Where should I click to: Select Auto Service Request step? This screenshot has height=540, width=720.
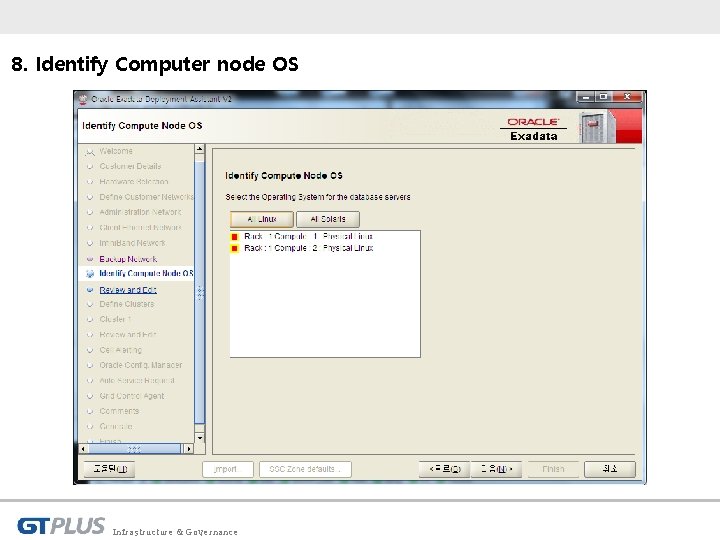137,381
